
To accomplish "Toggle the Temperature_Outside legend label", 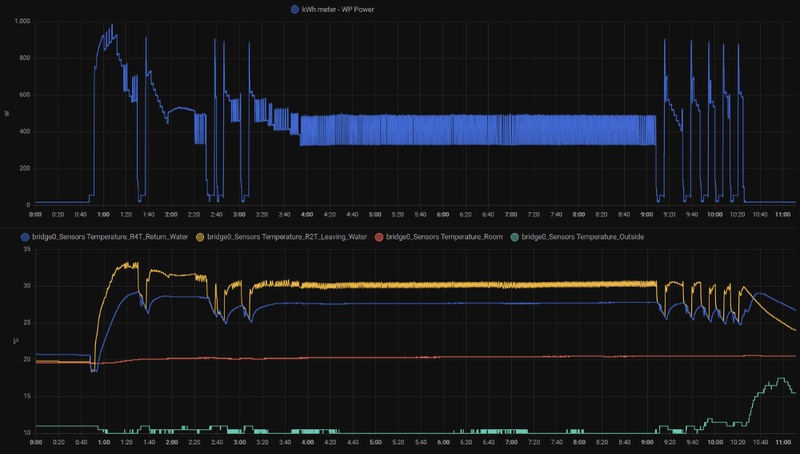I will coord(583,237).
